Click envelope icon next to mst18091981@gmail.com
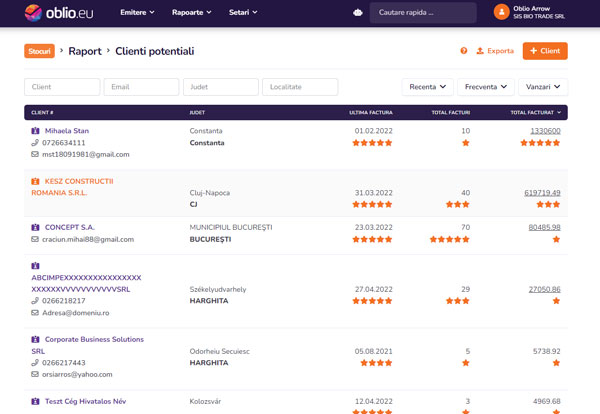 click(35, 154)
